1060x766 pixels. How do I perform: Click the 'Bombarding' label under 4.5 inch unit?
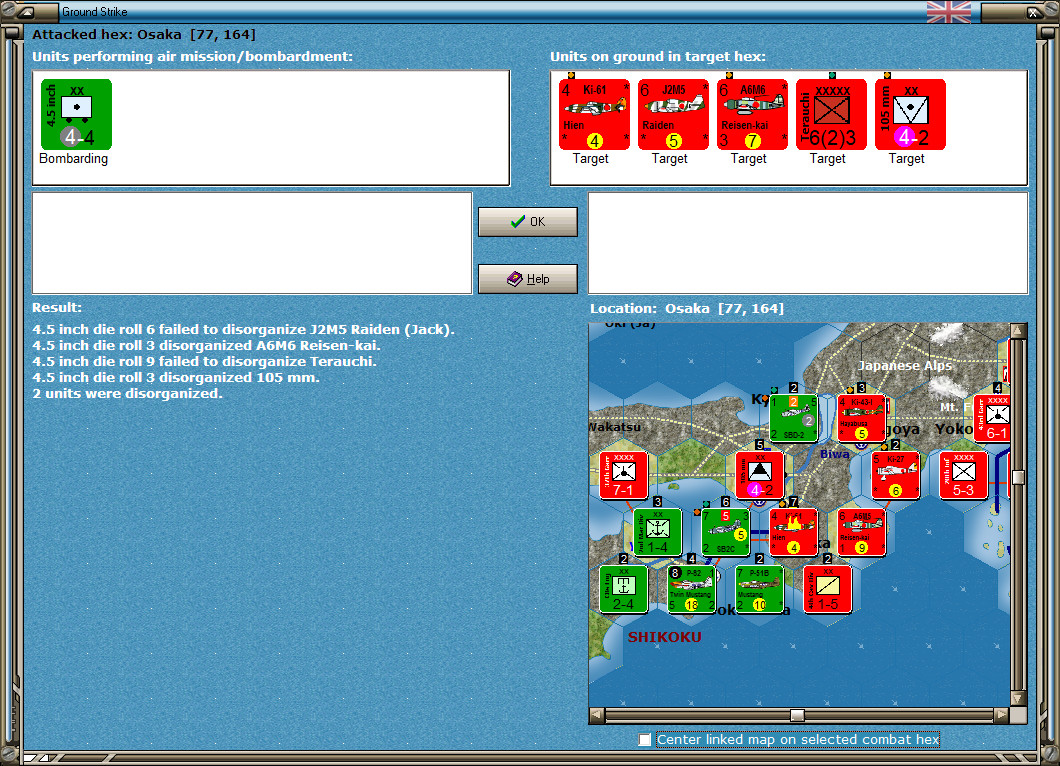coord(74,158)
